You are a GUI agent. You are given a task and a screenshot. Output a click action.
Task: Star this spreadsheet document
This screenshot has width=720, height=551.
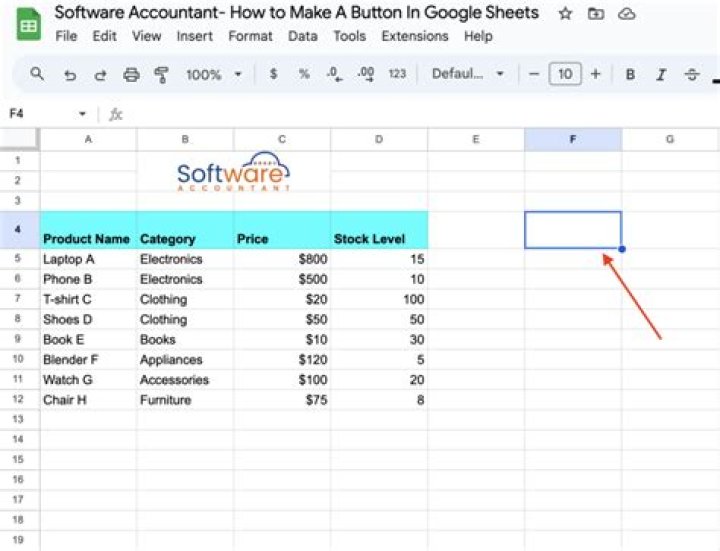(x=565, y=14)
